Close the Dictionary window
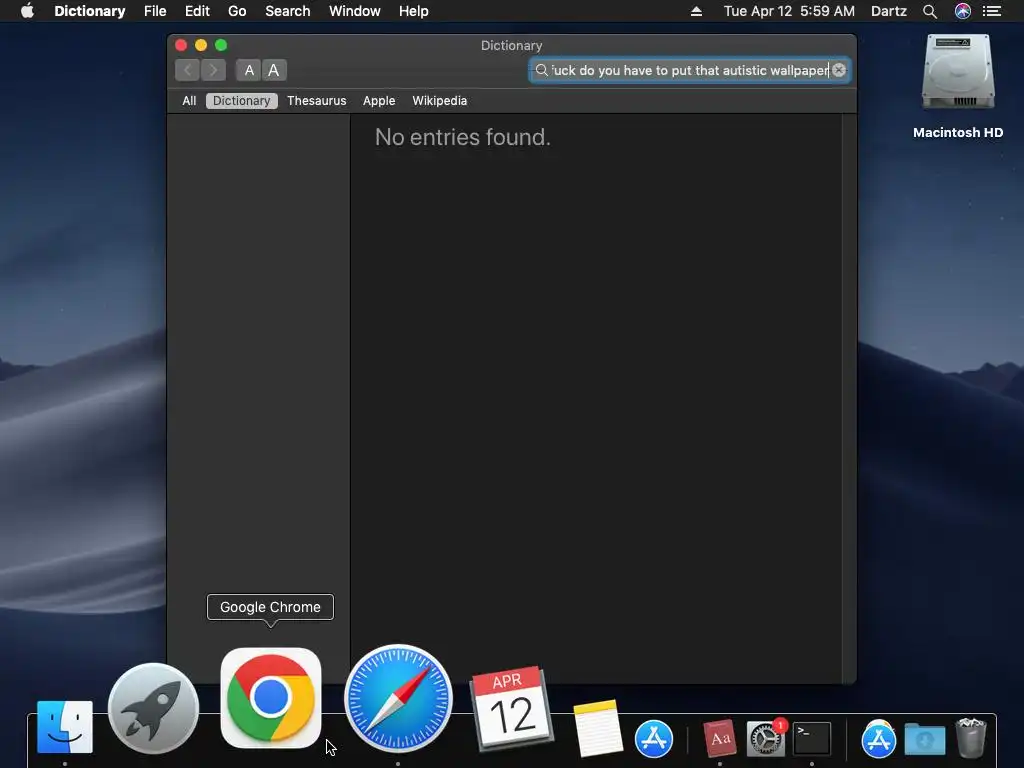Screen dimensions: 1024x768 [181, 45]
